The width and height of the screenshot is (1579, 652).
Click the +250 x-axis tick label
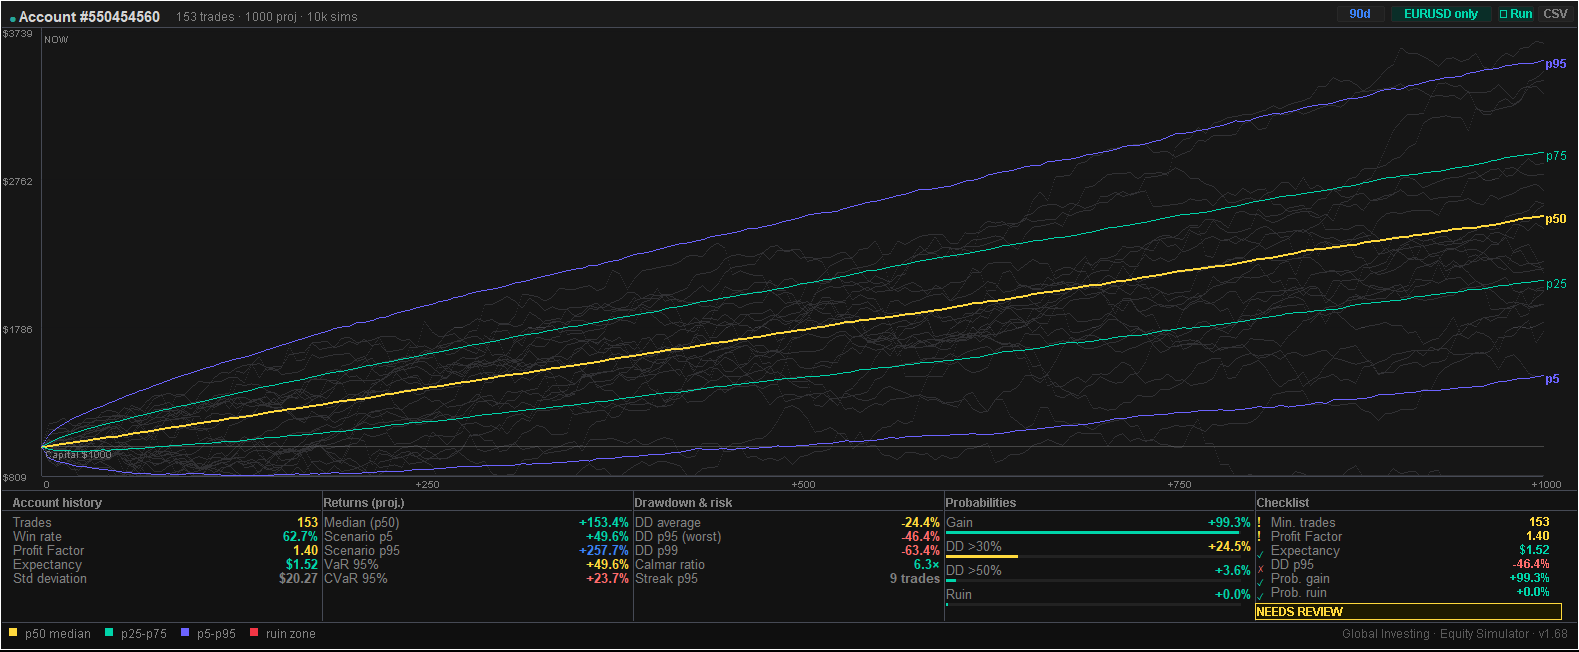(427, 485)
